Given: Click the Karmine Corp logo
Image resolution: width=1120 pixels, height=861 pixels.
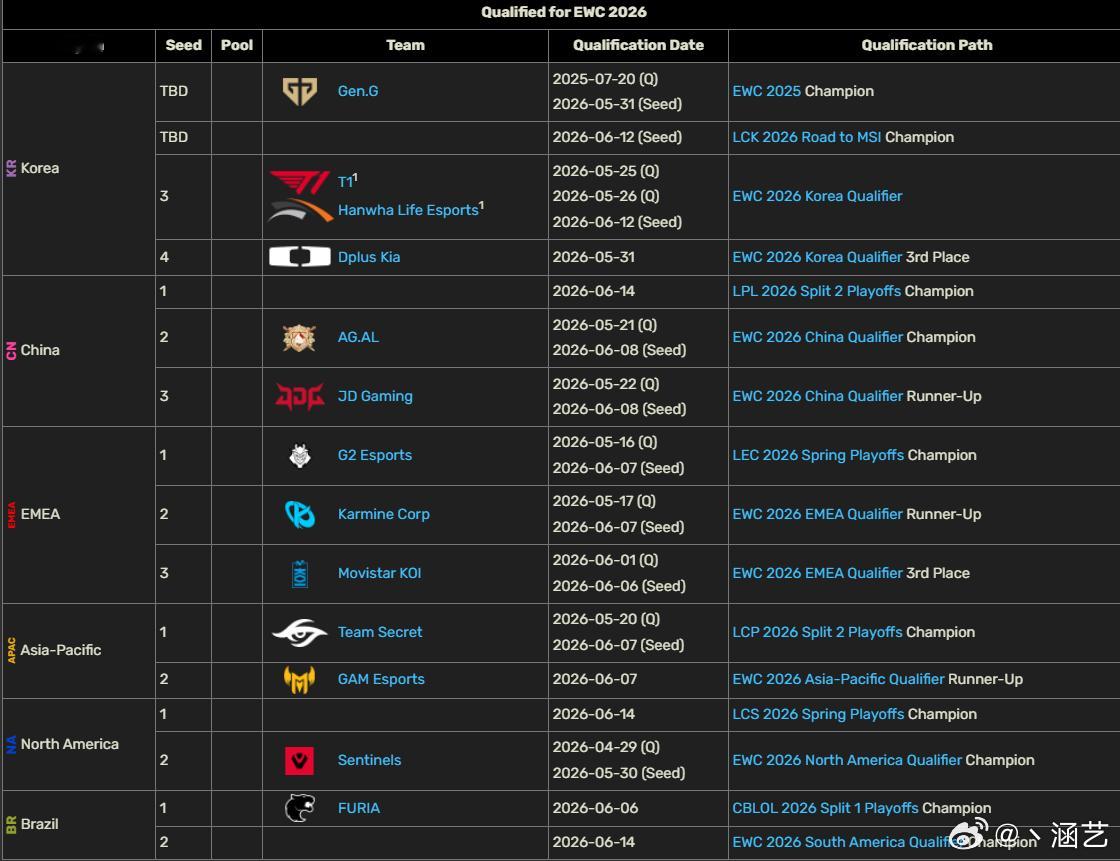Looking at the screenshot, I should (299, 514).
